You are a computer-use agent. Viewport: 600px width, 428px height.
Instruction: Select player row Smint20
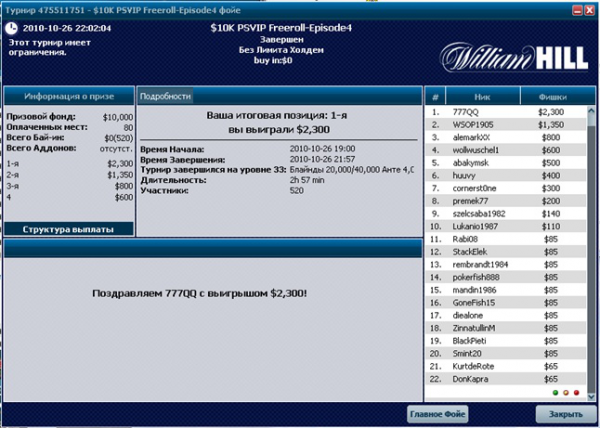505,353
